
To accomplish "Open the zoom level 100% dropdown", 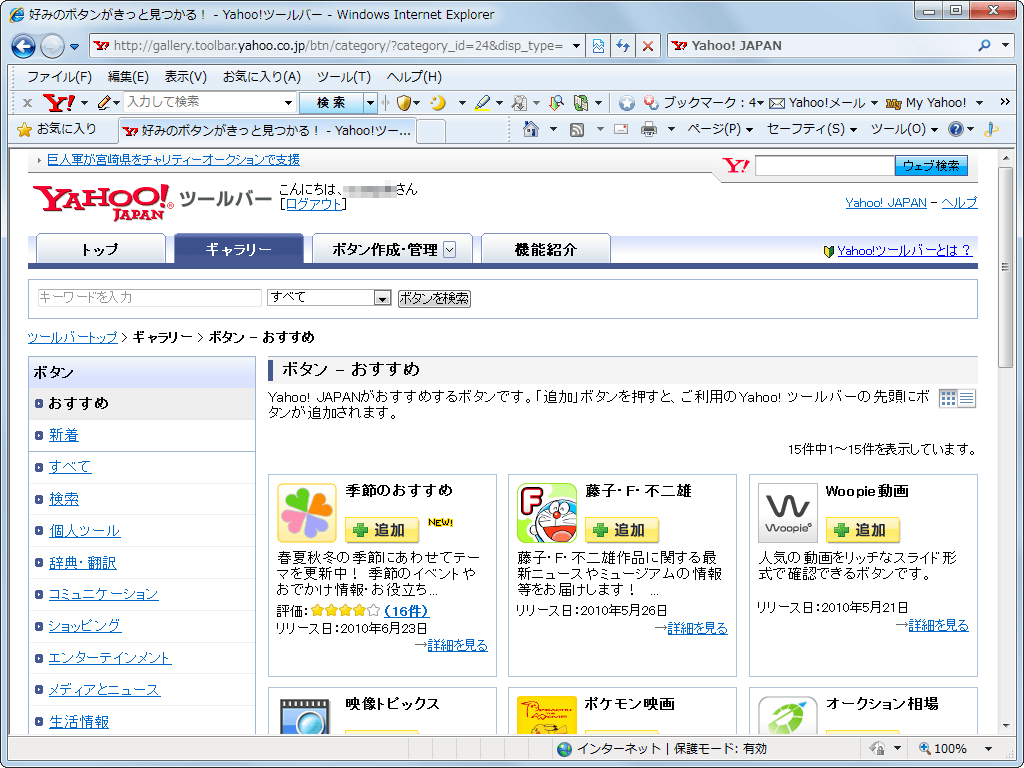I will [989, 748].
